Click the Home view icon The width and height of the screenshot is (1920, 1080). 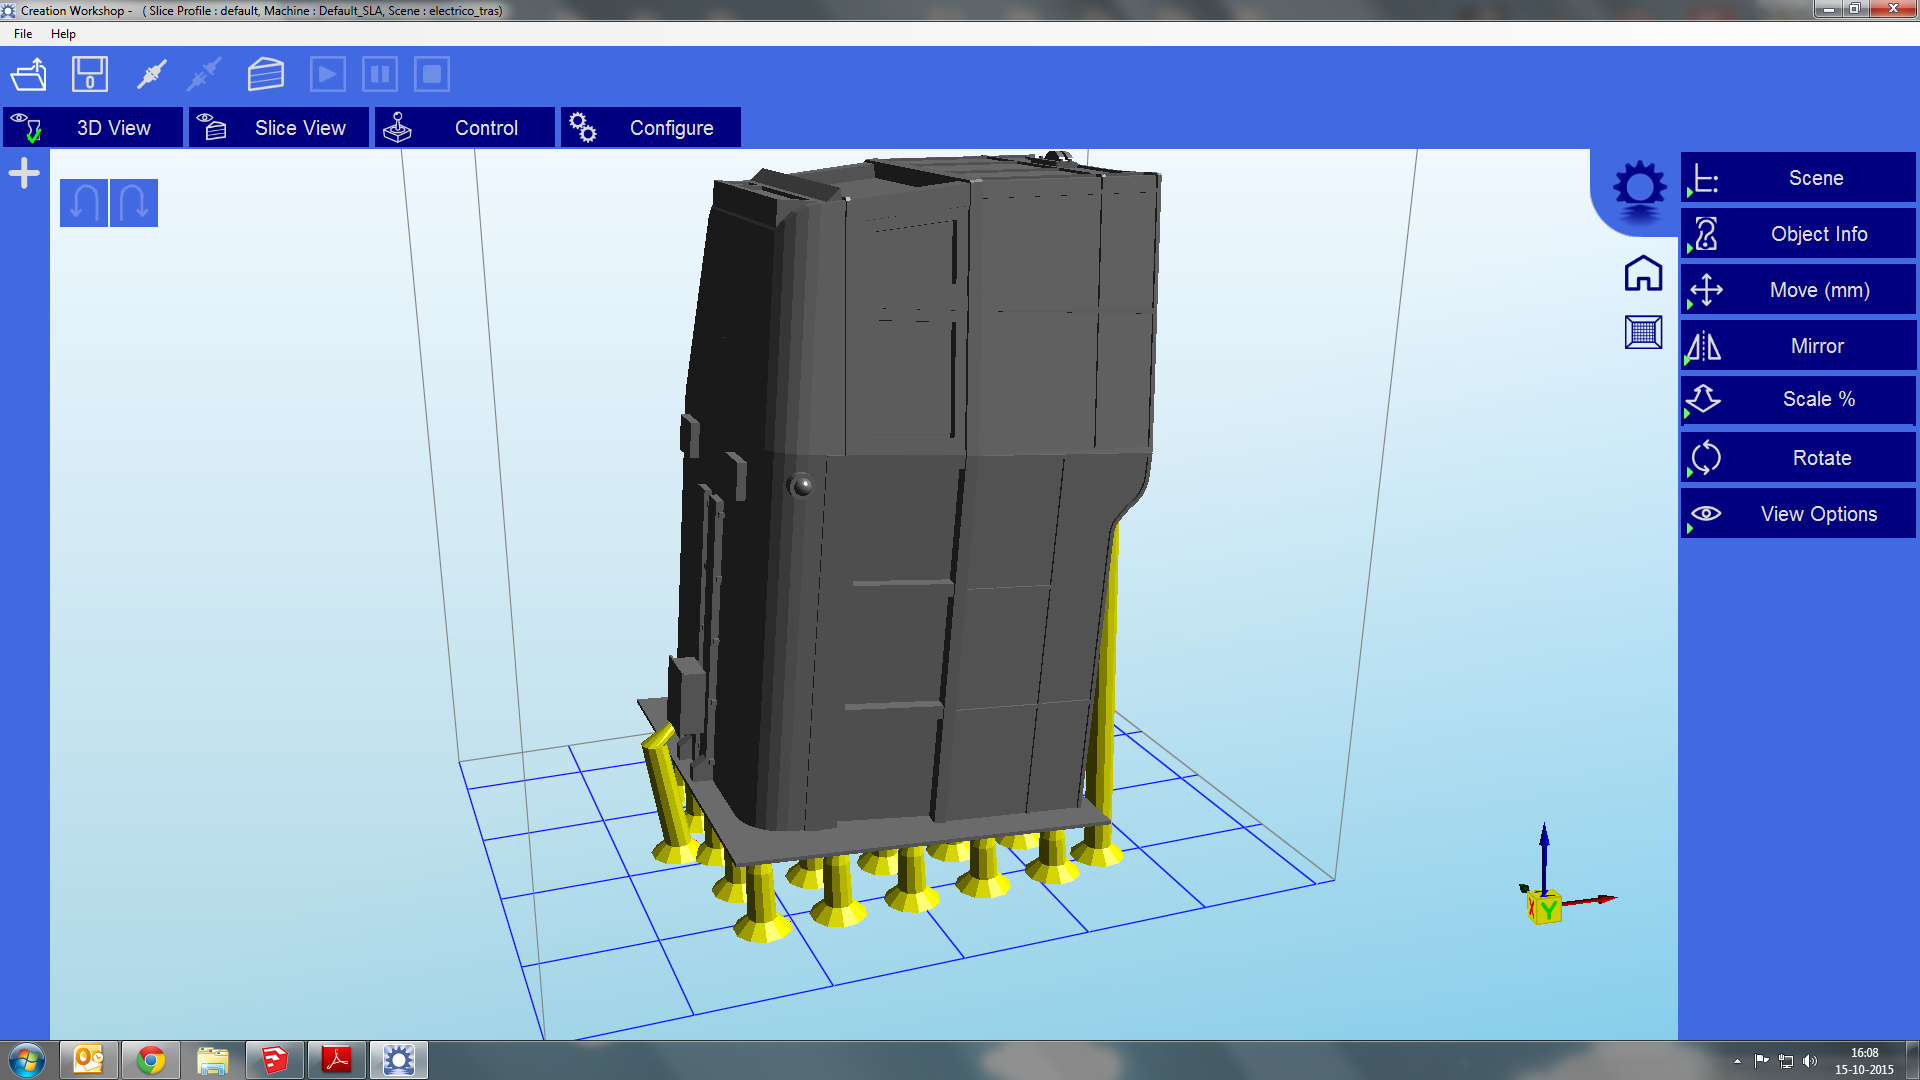coord(1643,273)
